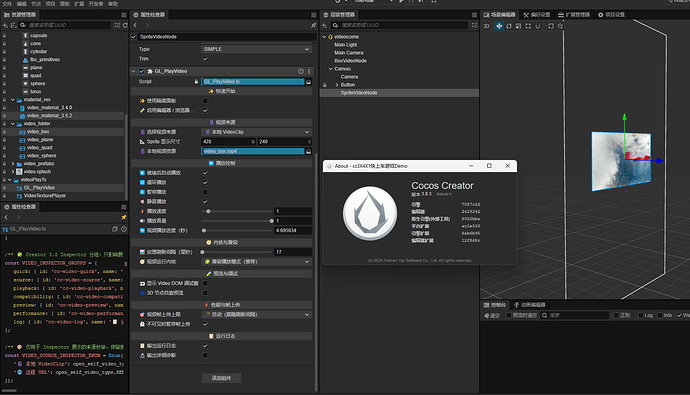
Task: Click the pin icon in the inspector header
Action: pyautogui.click(x=313, y=25)
